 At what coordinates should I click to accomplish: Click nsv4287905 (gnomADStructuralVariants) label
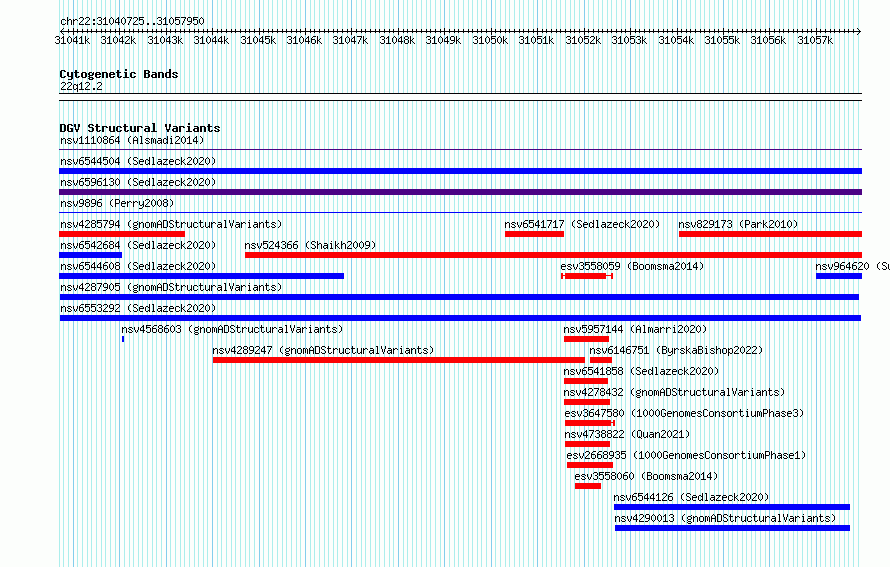(x=171, y=287)
